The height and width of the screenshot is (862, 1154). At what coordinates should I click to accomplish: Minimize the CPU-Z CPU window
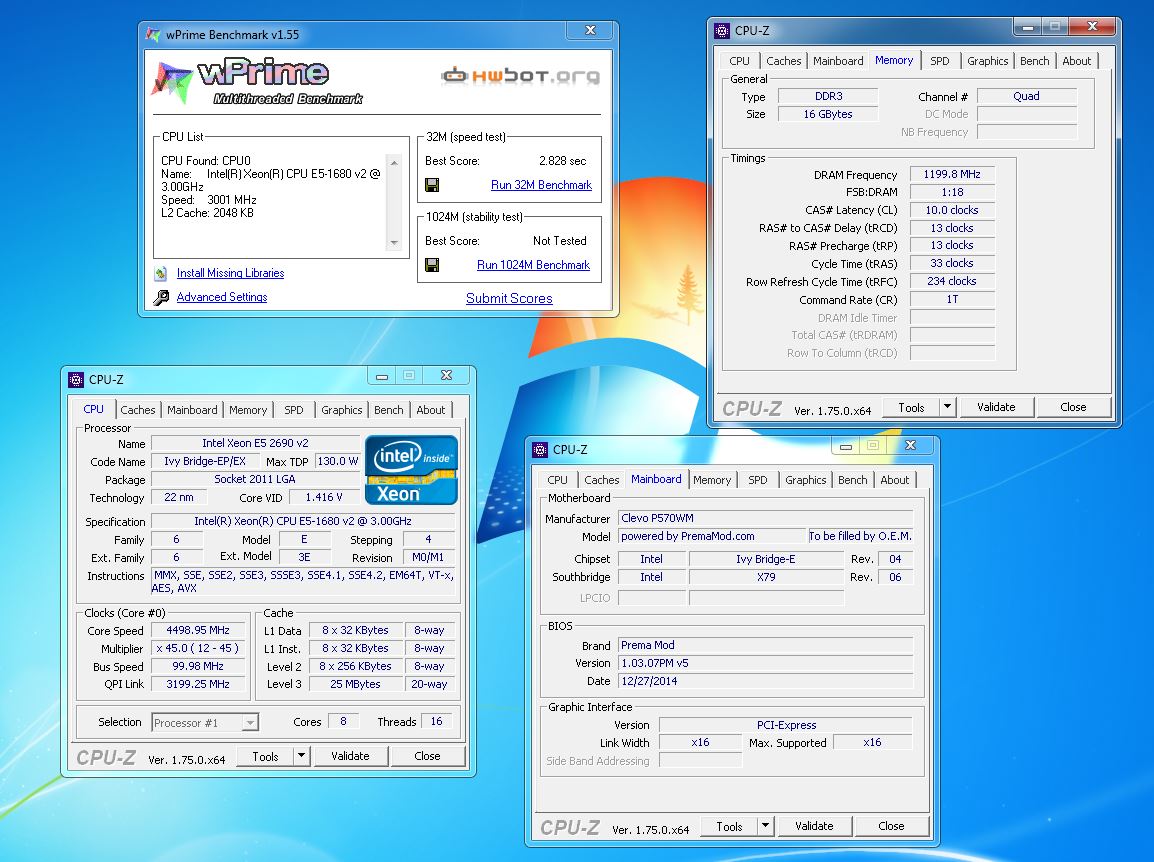coord(381,376)
